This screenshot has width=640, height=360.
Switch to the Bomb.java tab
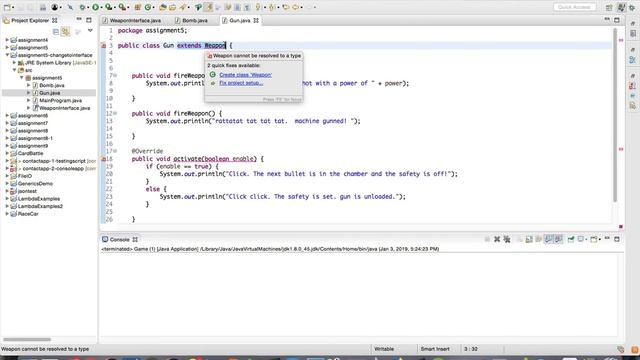tap(191, 20)
